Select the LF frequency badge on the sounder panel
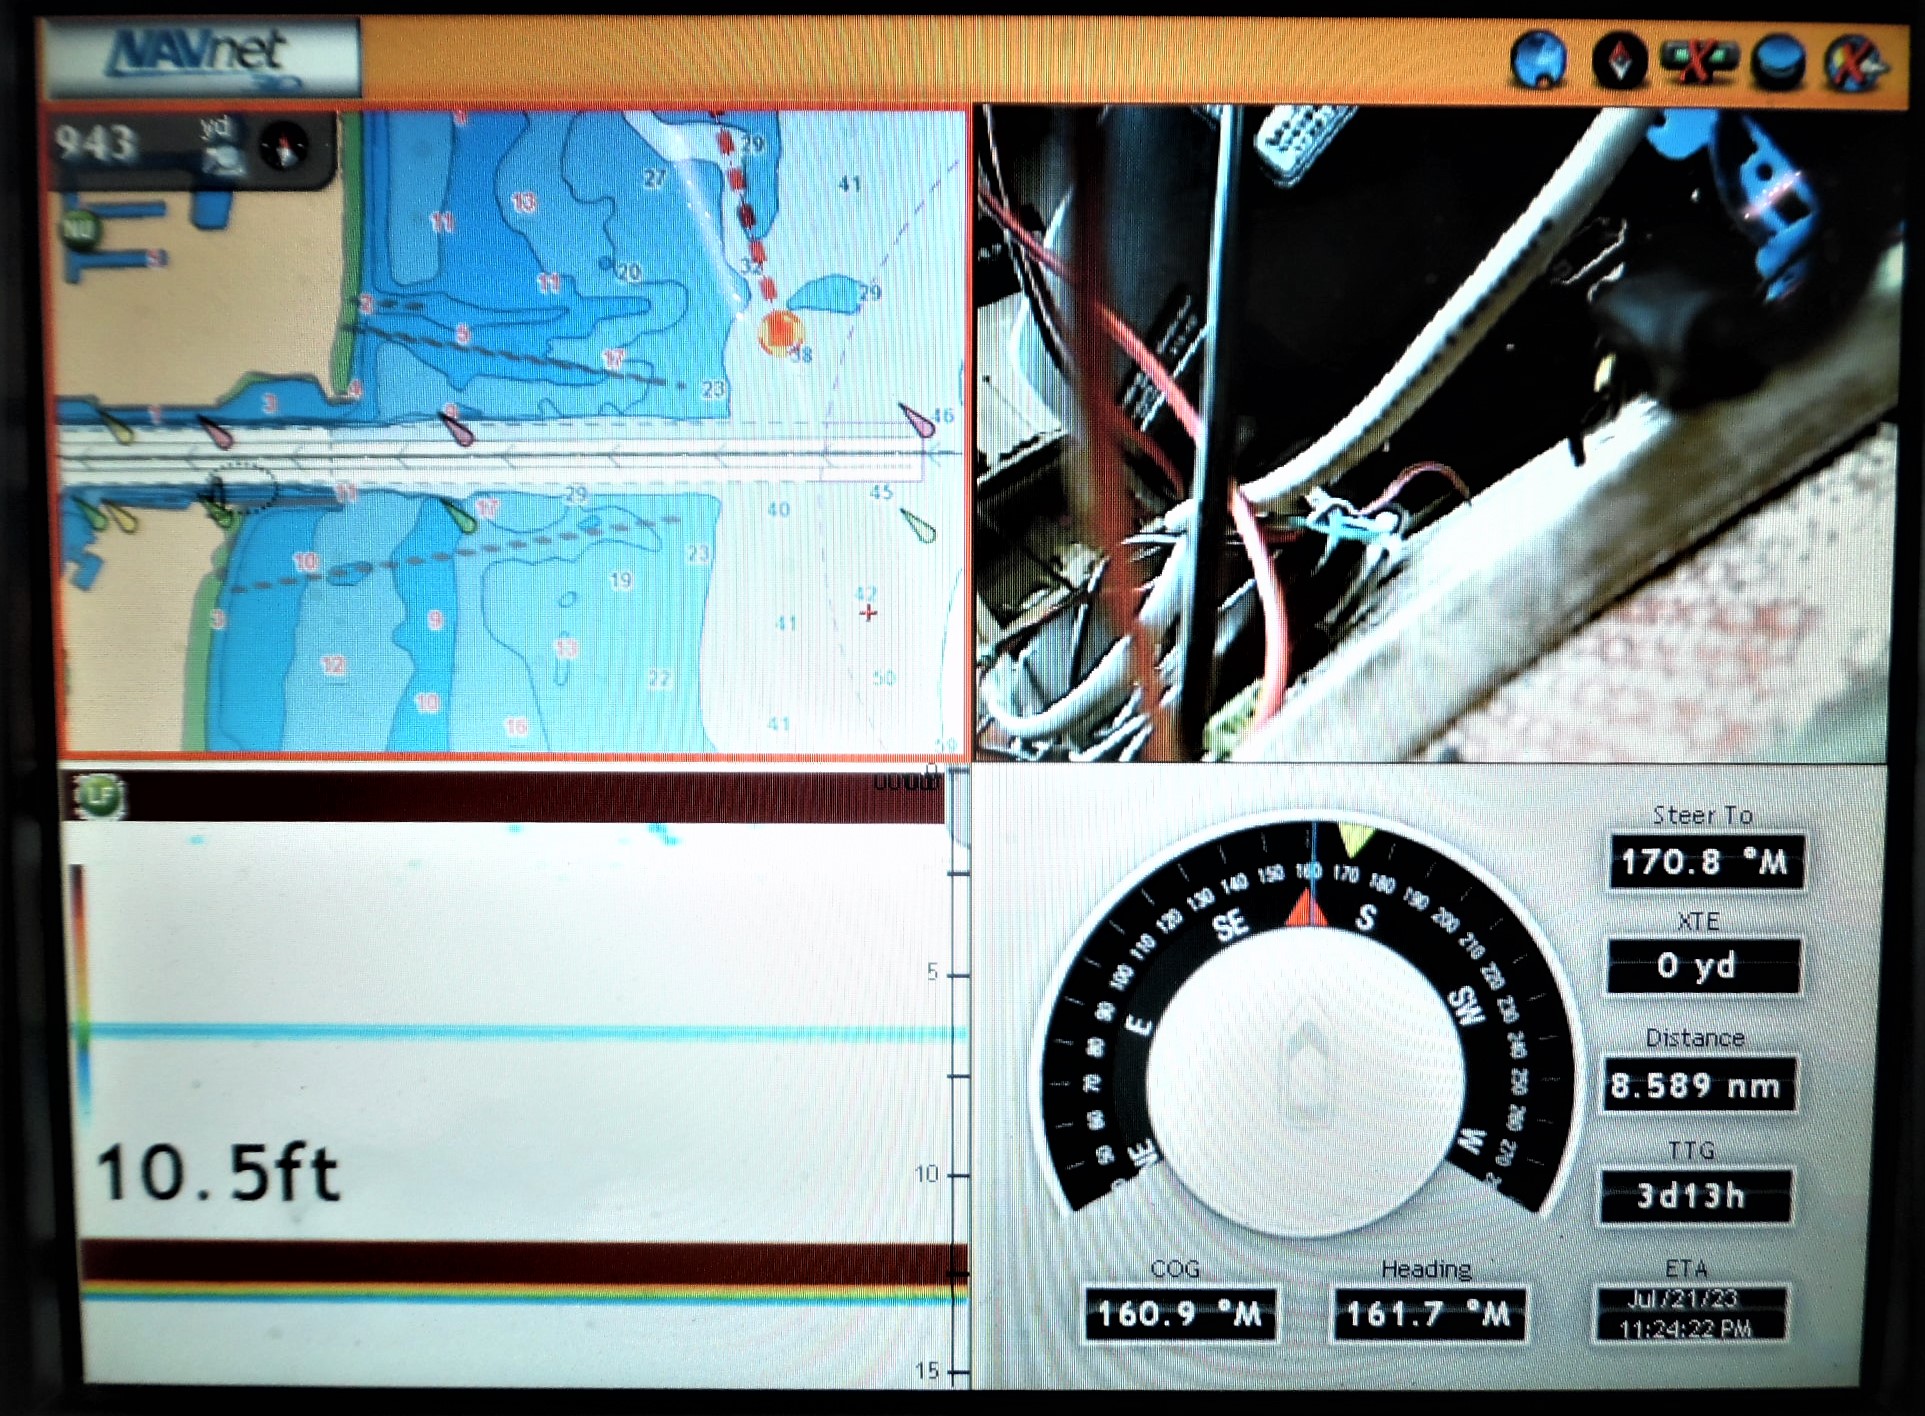 (x=99, y=797)
